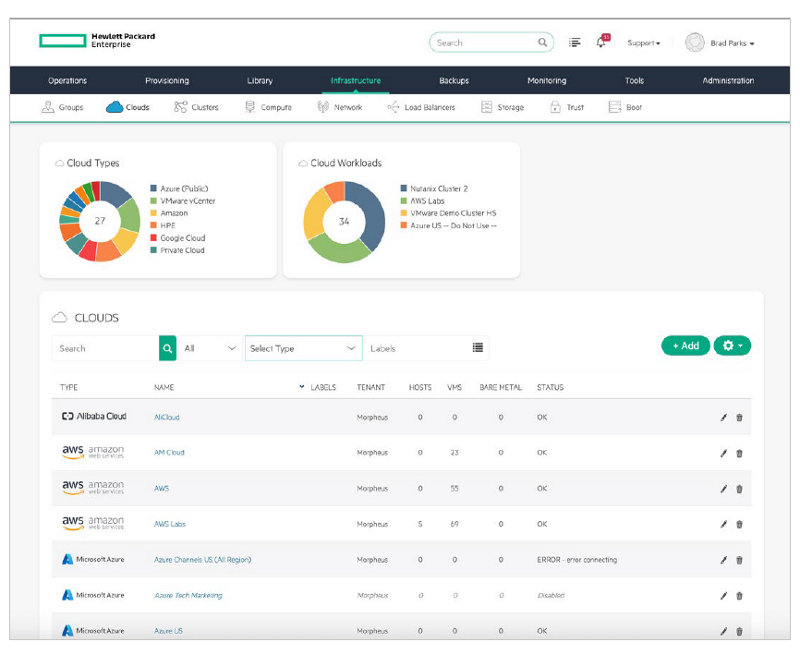Edit the AWS Labs row
Image resolution: width=800 pixels, height=659 pixels.
coord(723,524)
